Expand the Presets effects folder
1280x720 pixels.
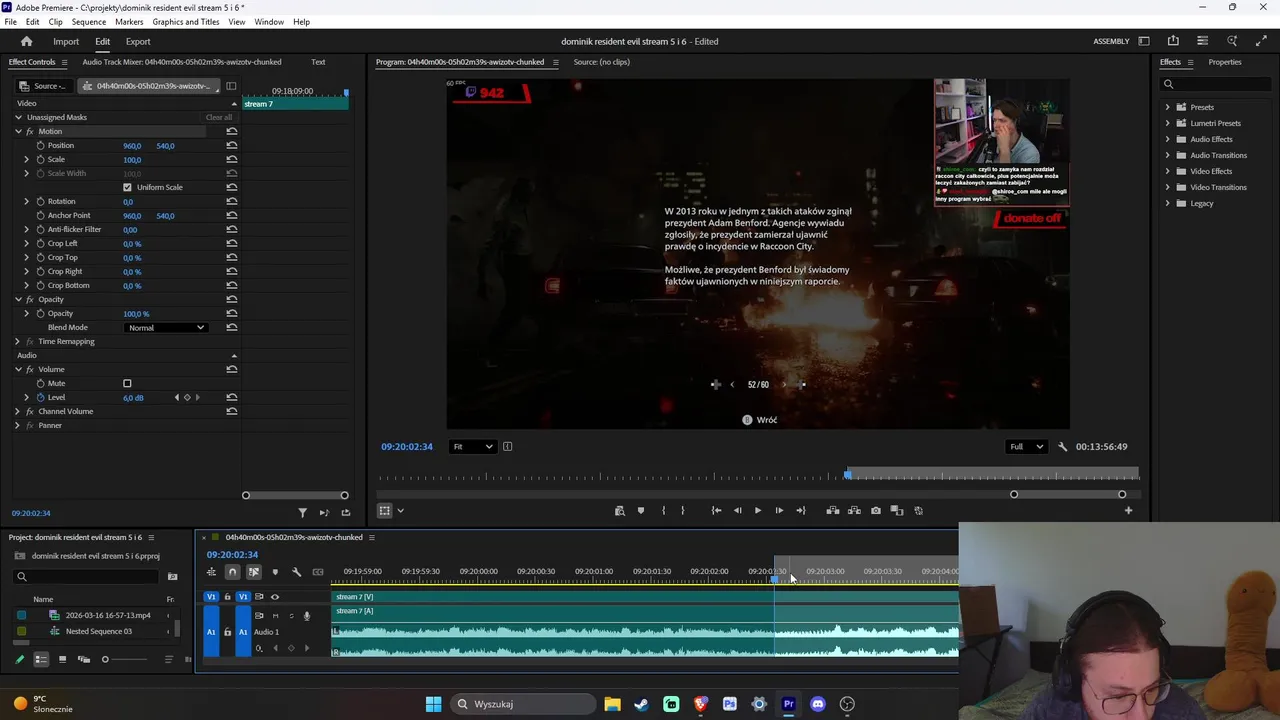1167,107
